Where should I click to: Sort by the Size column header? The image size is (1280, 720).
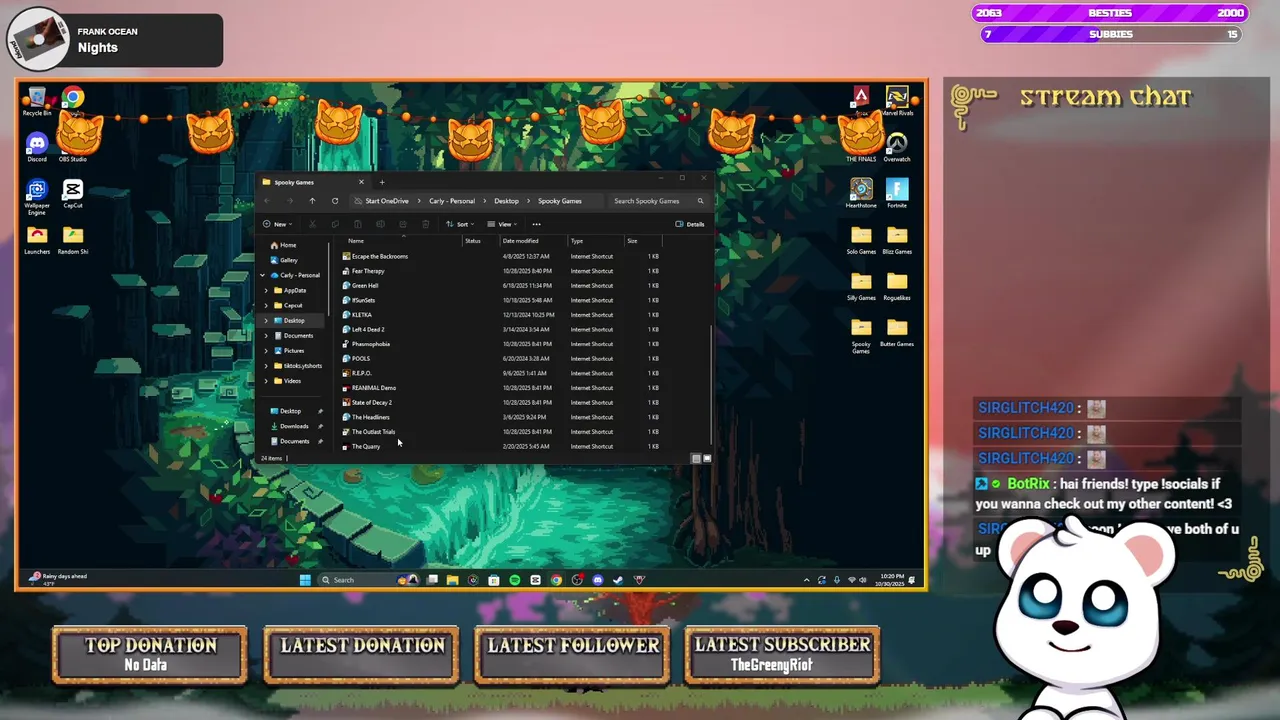click(632, 241)
